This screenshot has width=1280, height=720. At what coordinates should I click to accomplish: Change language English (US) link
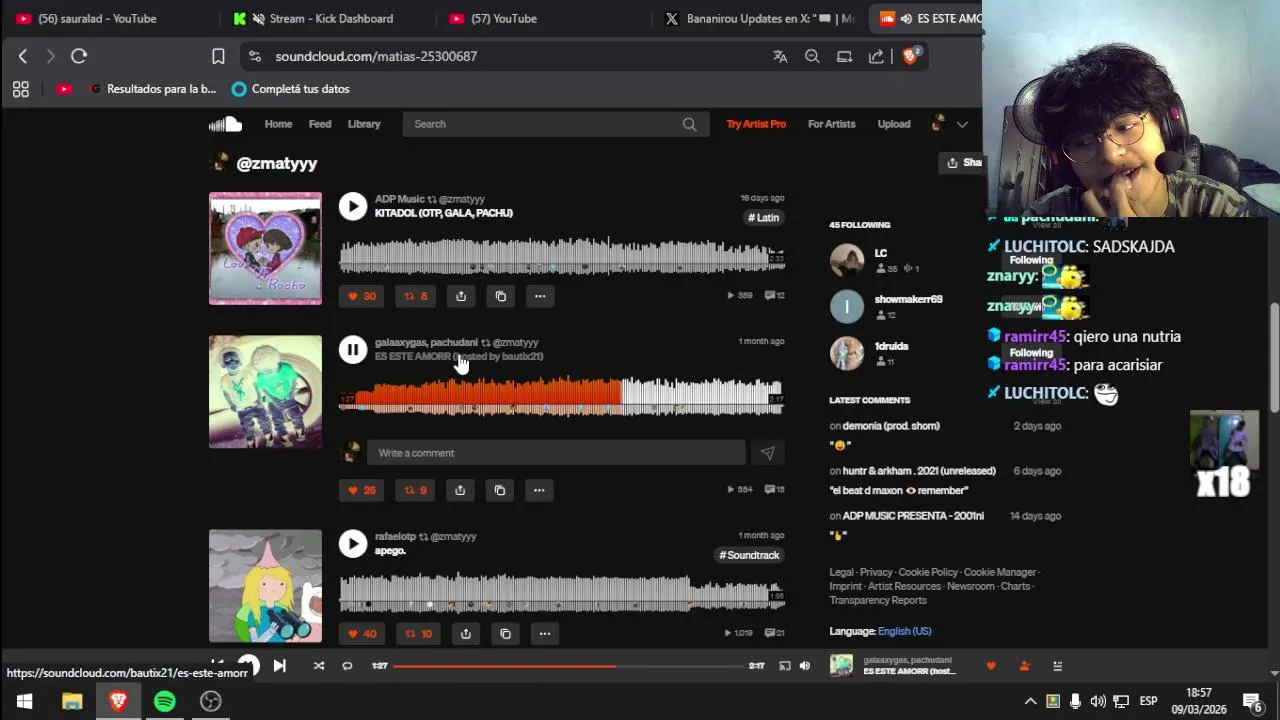tap(904, 631)
